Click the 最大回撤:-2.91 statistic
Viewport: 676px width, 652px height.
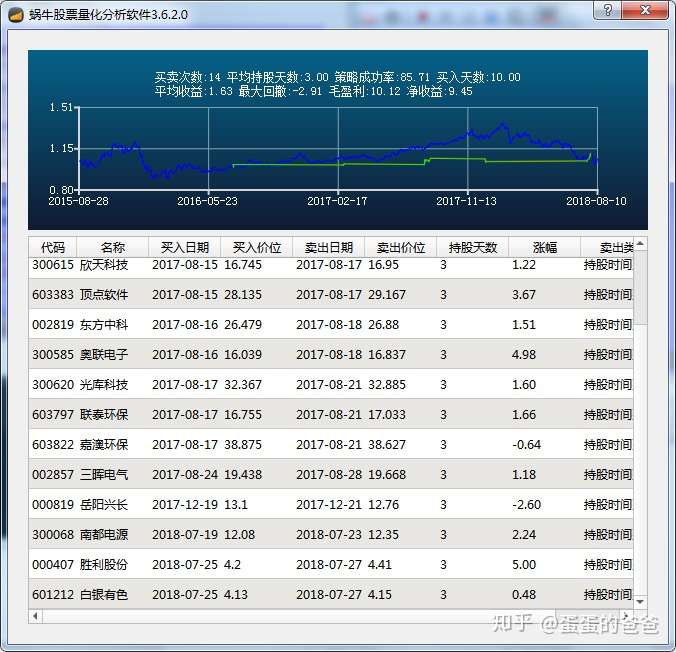(x=280, y=91)
